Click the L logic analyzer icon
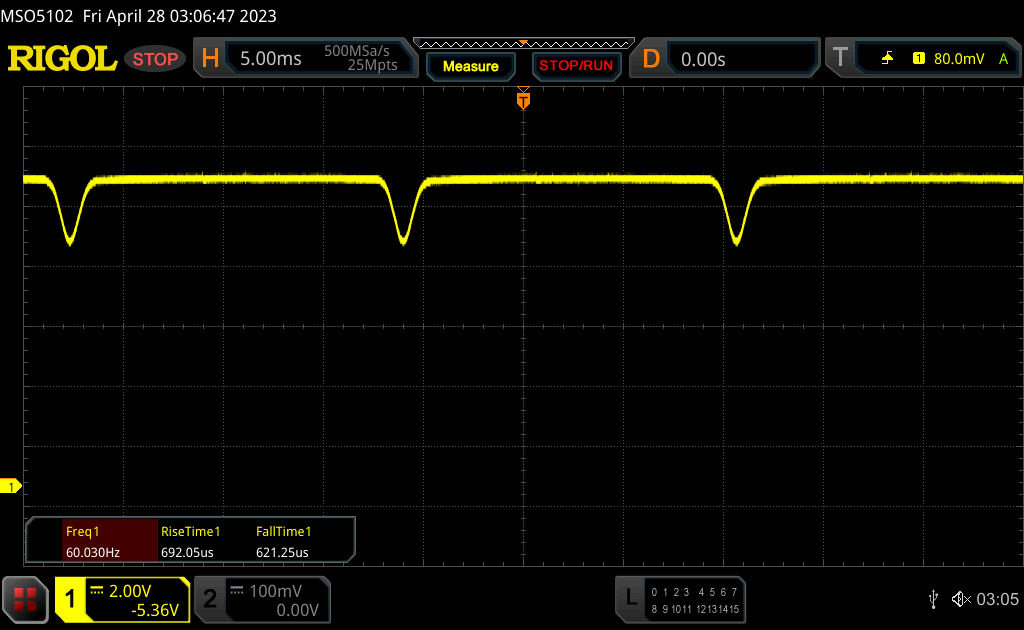Image resolution: width=1024 pixels, height=630 pixels. tap(630, 598)
